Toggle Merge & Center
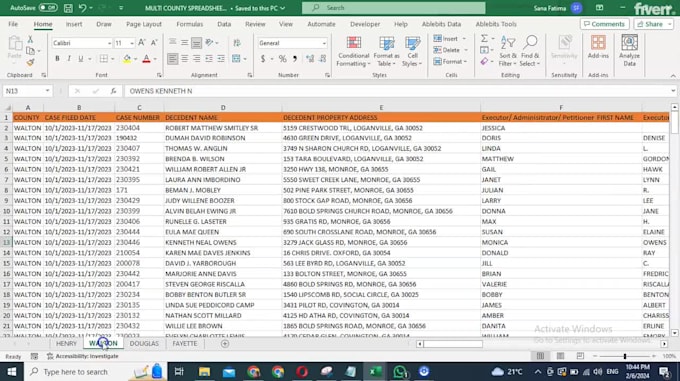 pos(236,59)
